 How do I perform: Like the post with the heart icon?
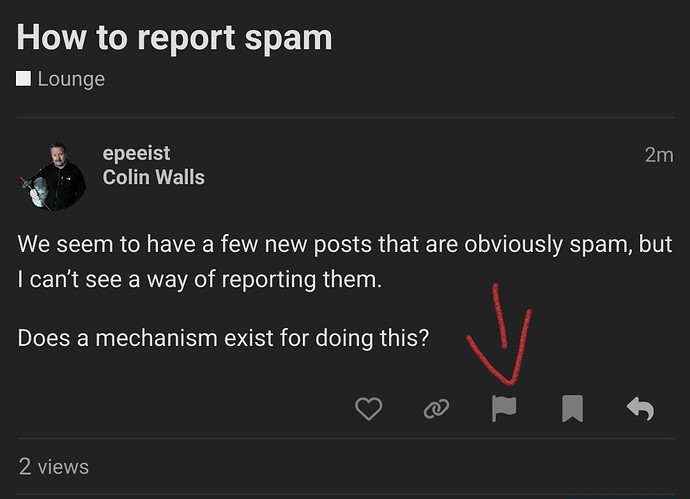pos(369,408)
